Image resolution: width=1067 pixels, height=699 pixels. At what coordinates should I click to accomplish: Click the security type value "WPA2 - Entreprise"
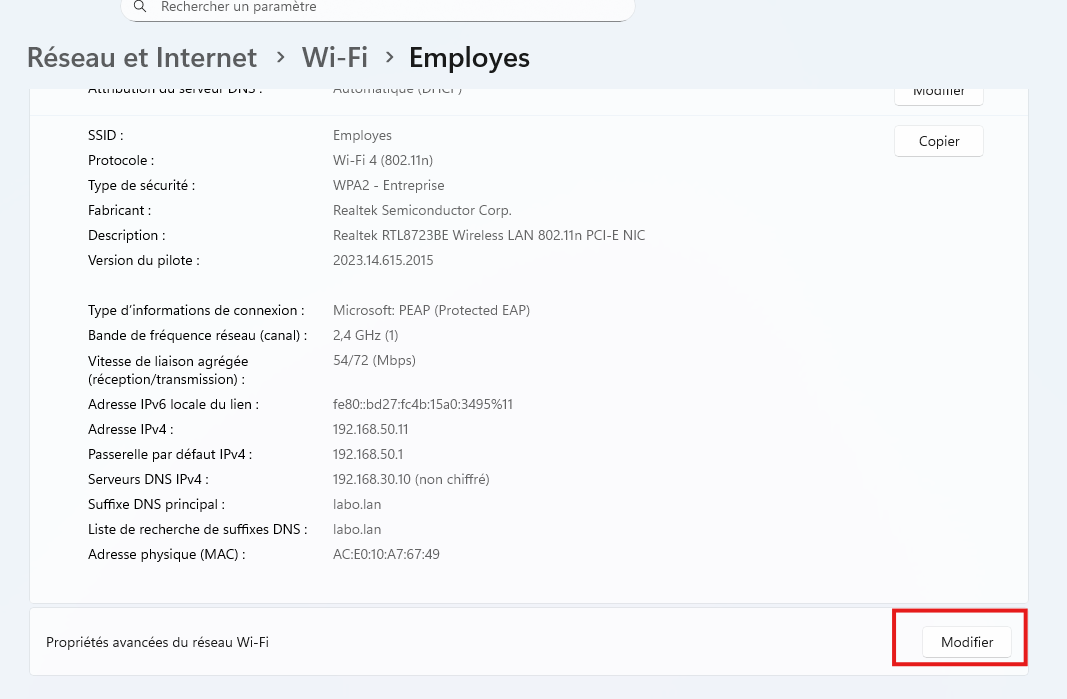388,185
